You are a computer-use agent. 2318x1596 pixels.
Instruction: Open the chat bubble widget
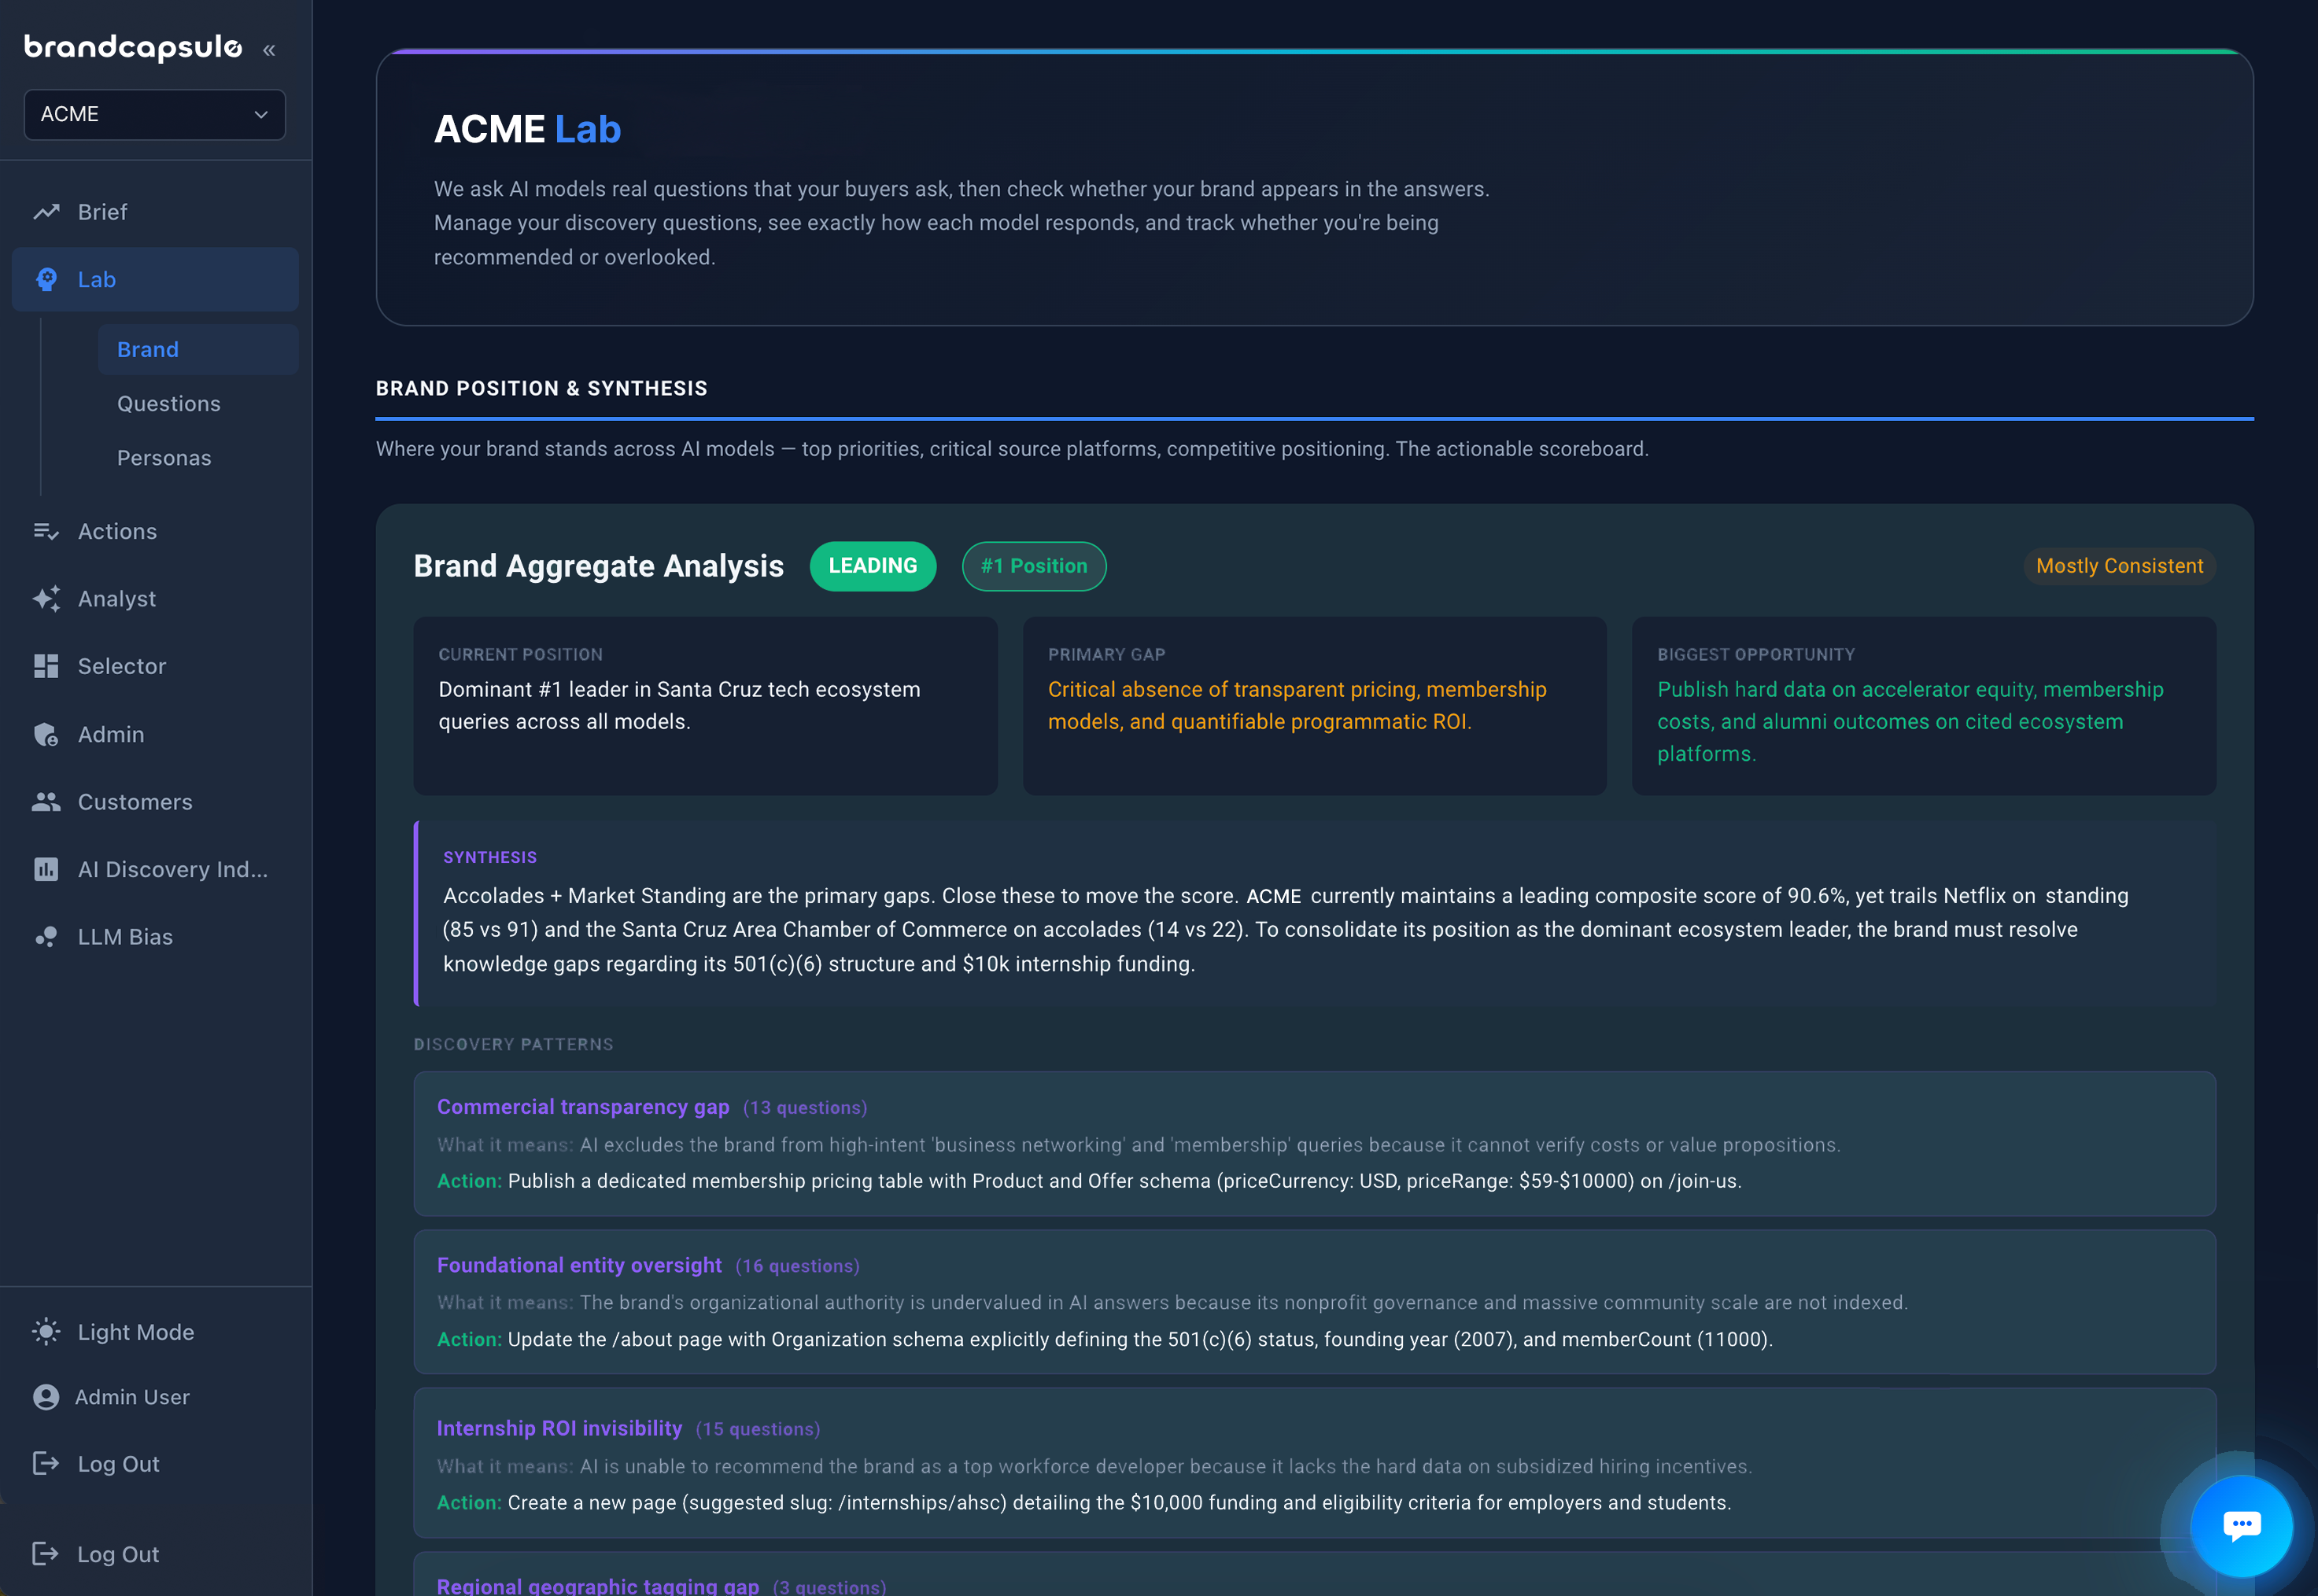pos(2241,1525)
